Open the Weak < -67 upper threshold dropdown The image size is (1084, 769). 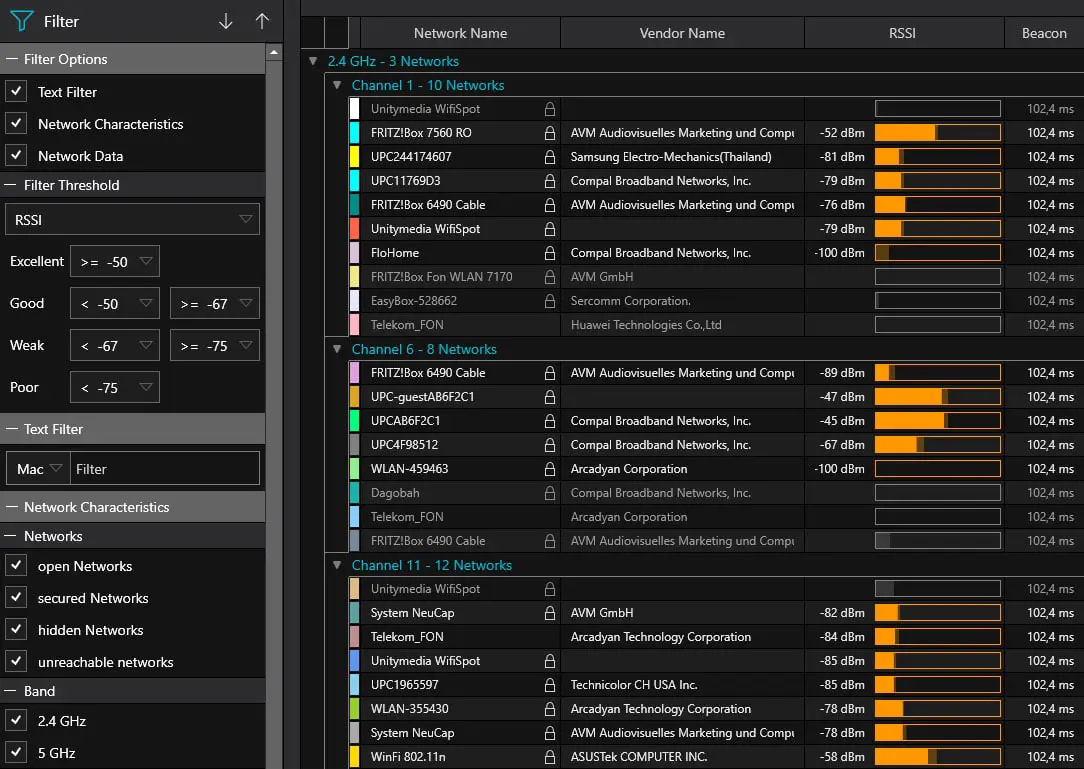pos(115,345)
